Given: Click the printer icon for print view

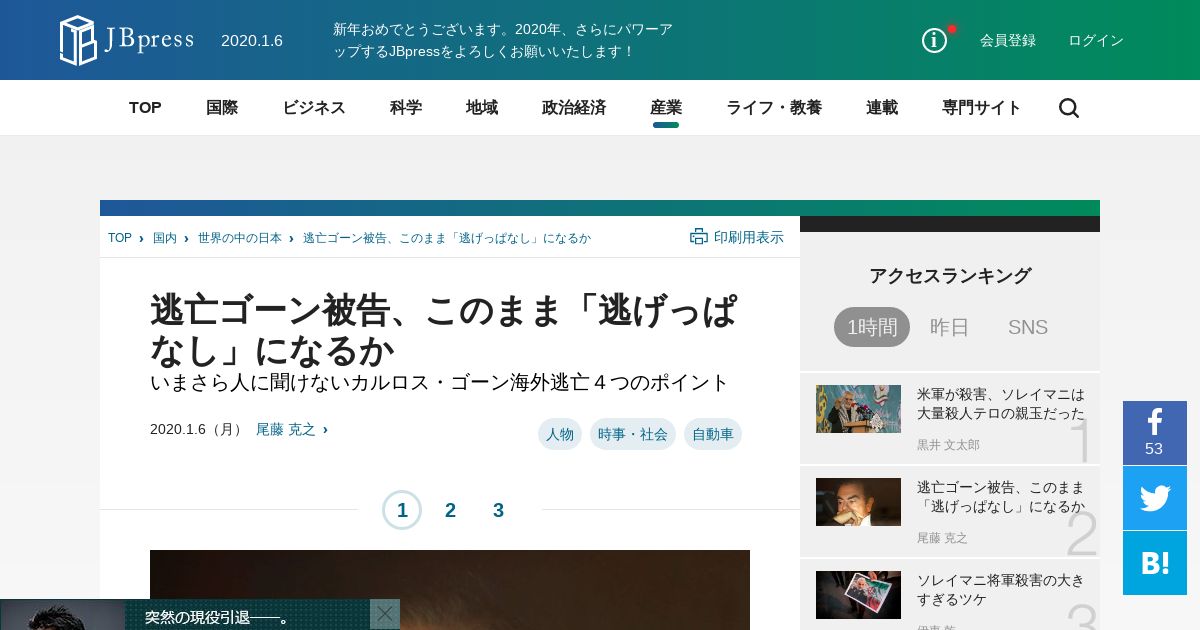Looking at the screenshot, I should coord(699,236).
